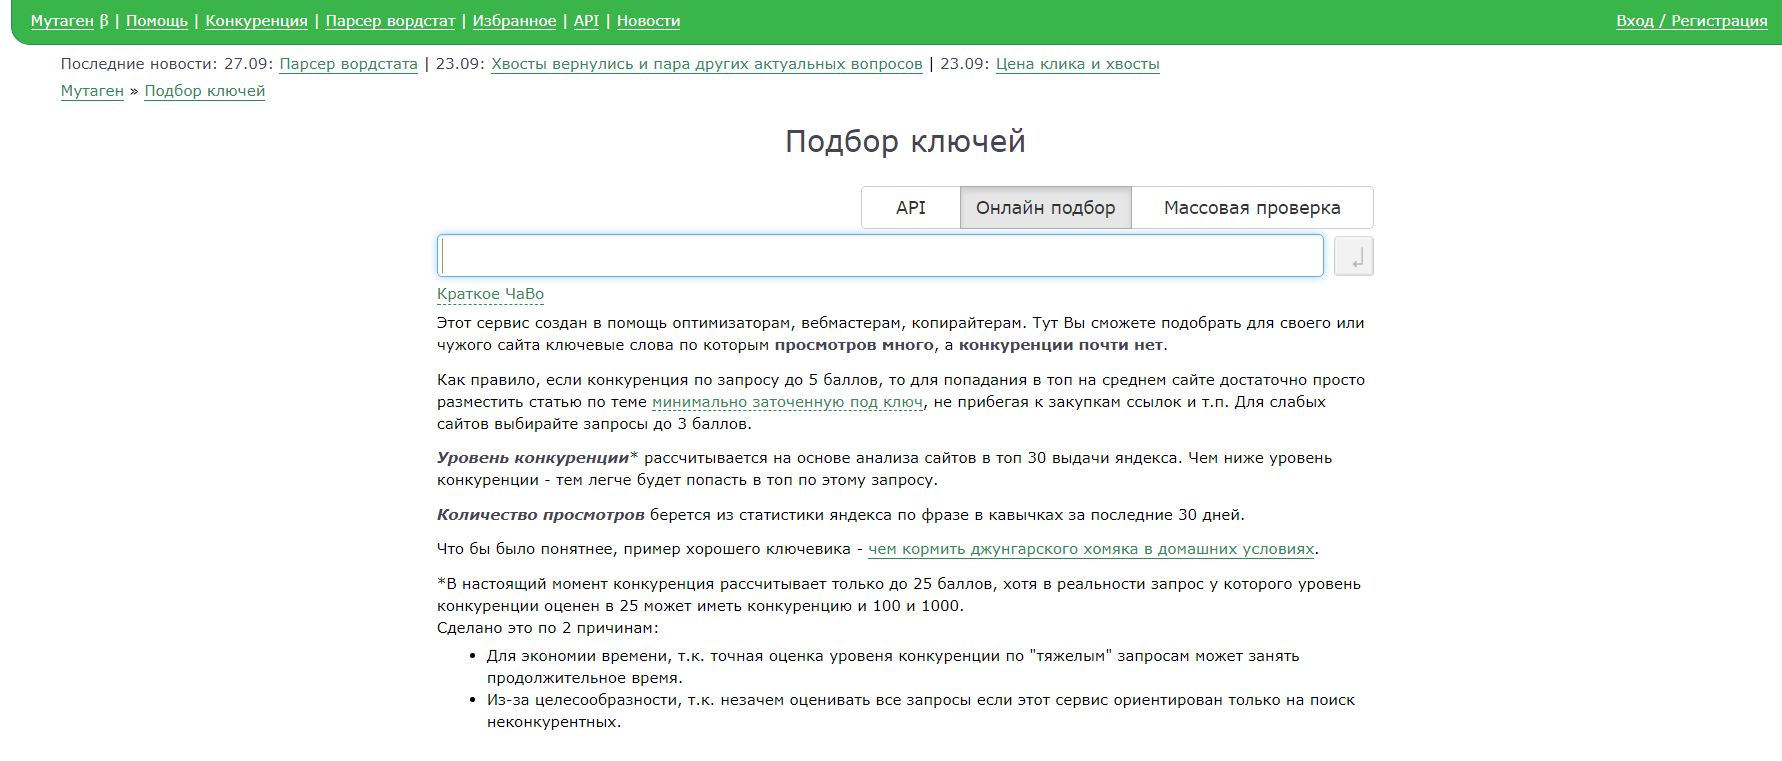This screenshot has width=1782, height=761.
Task: Open Парсер вордстат in top navigation
Action: [x=390, y=21]
